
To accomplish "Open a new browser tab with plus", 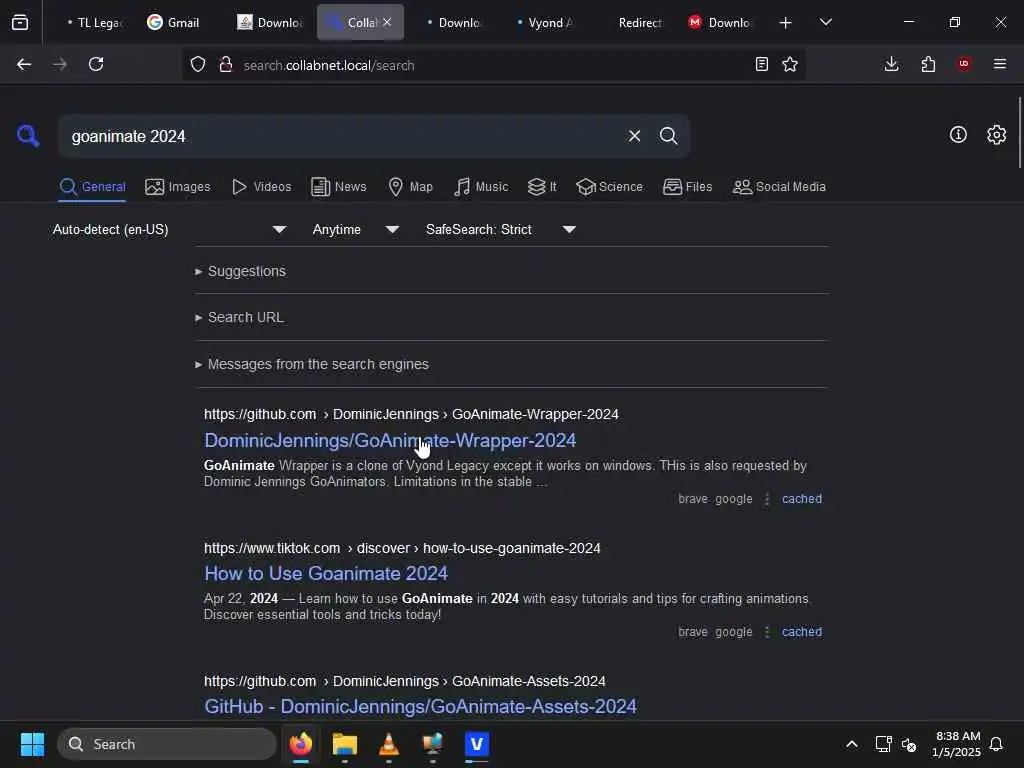I will pyautogui.click(x=786, y=23).
